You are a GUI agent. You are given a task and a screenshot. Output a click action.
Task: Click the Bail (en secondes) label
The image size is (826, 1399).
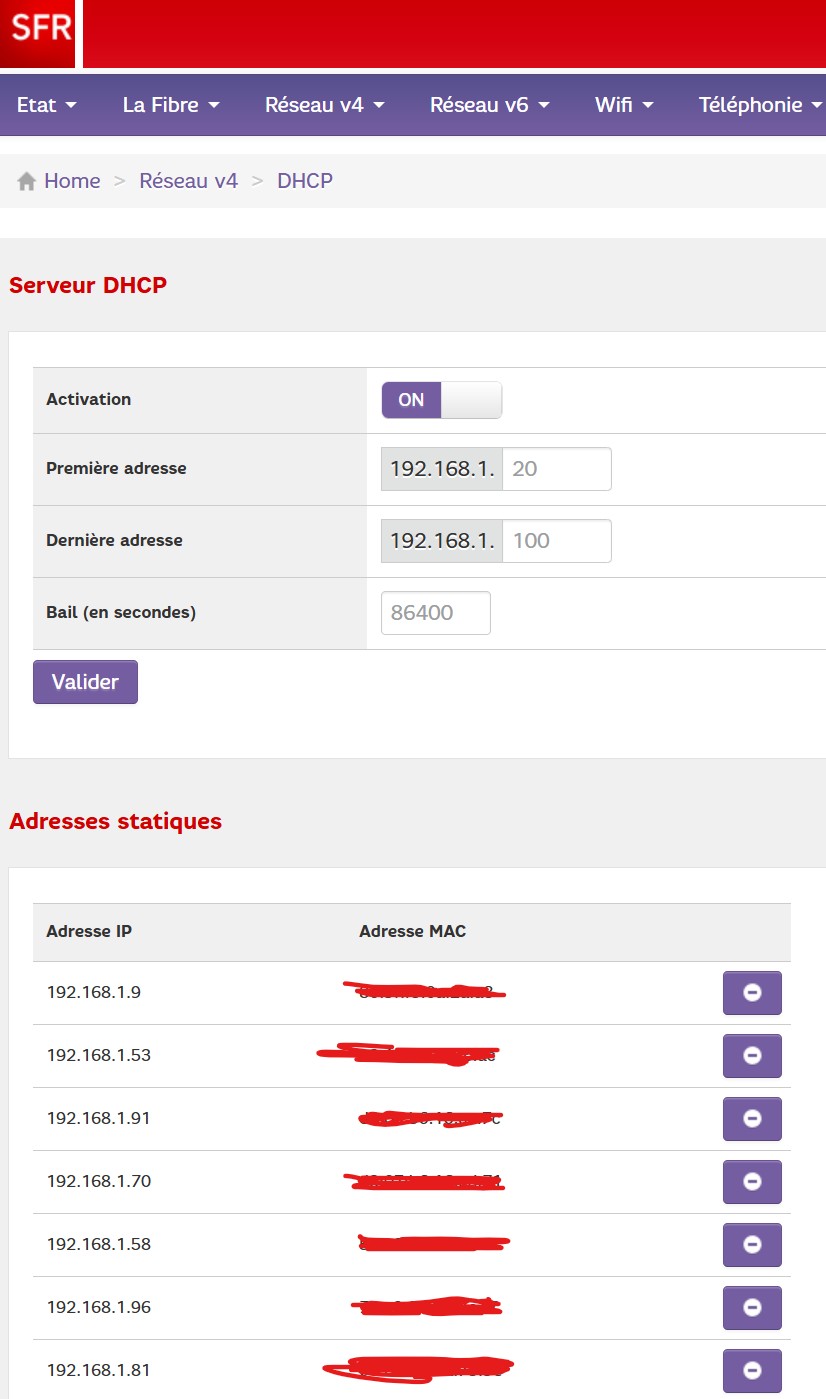tap(121, 613)
